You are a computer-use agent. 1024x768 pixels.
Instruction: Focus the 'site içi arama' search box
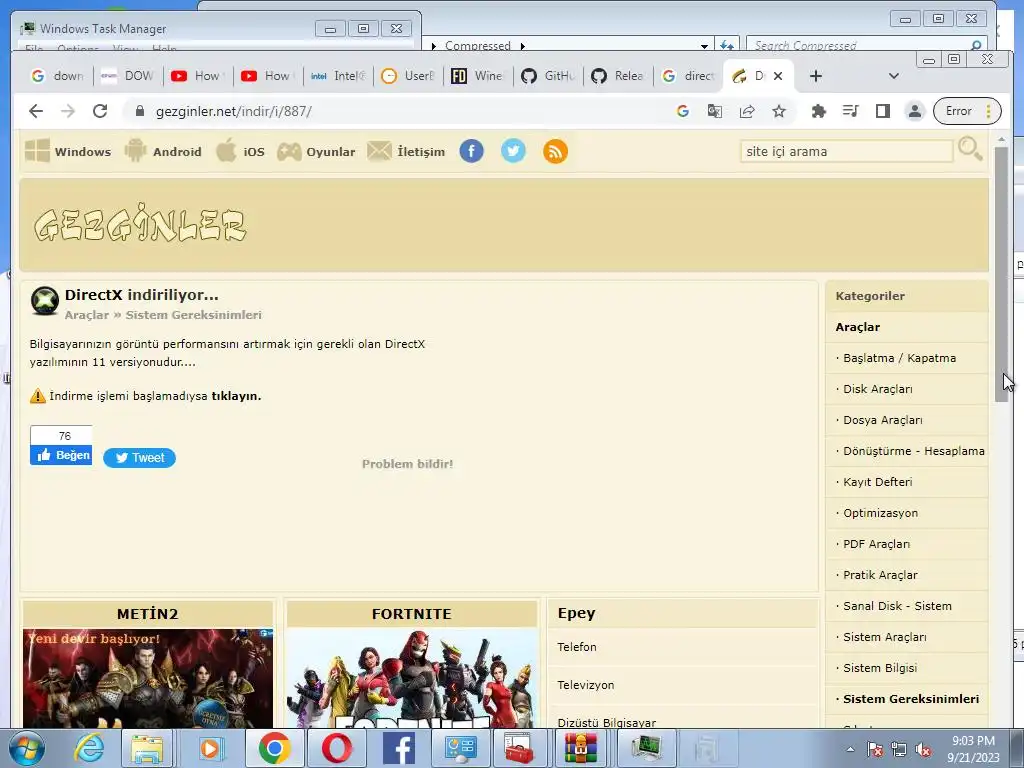846,152
